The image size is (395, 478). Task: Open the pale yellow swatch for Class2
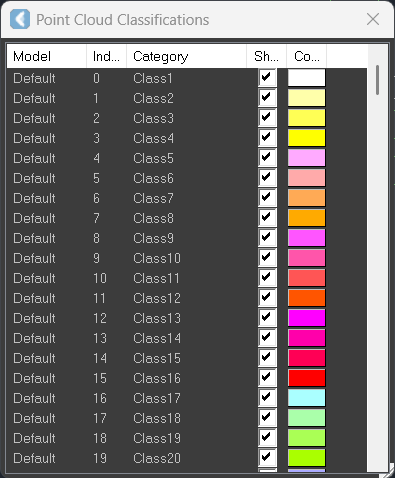306,98
